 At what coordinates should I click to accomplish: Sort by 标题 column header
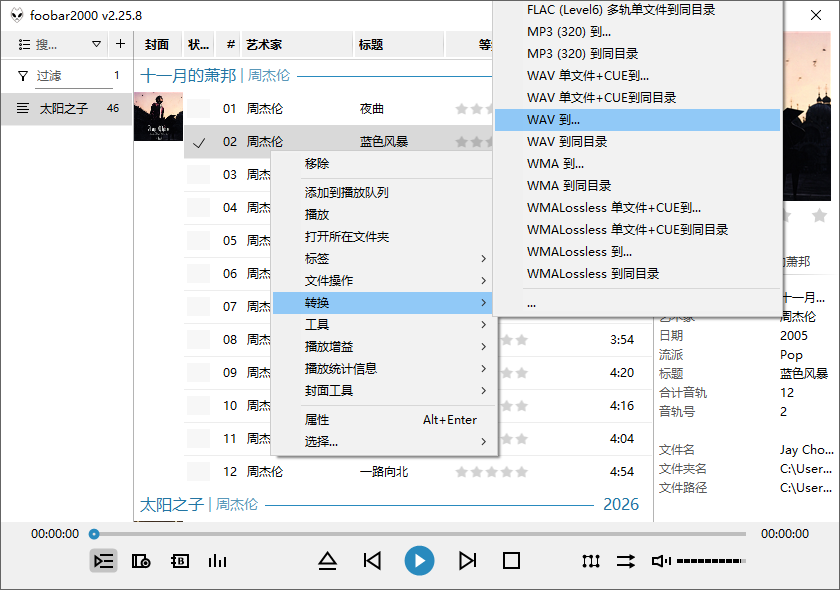[x=399, y=44]
